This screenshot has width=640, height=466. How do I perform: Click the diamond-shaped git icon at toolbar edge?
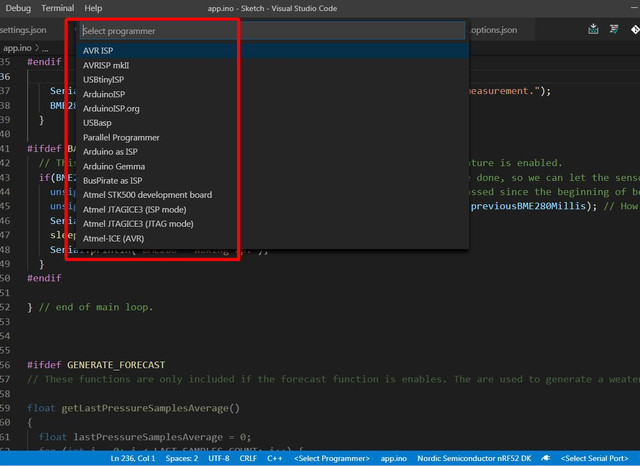[635, 29]
